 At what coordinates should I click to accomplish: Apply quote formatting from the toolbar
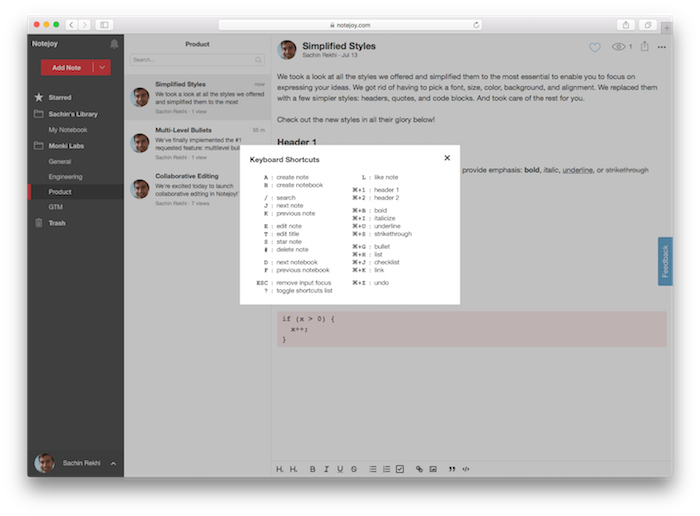(452, 468)
